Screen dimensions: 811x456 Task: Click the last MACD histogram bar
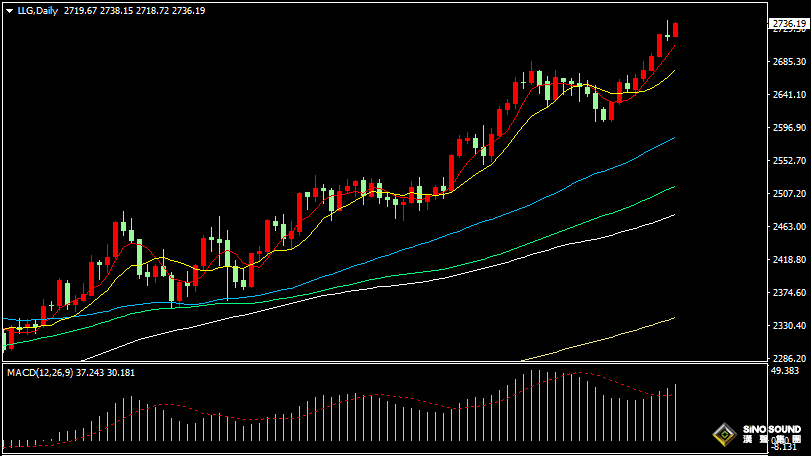click(676, 412)
